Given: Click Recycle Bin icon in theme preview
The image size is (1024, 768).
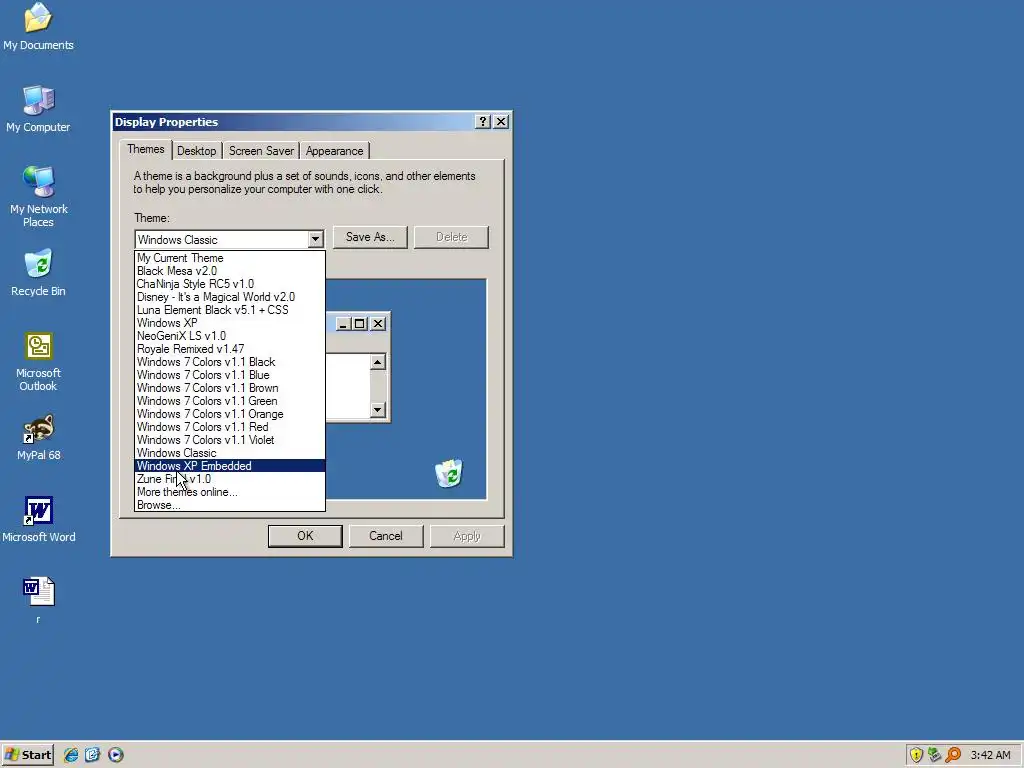Looking at the screenshot, I should click(449, 473).
